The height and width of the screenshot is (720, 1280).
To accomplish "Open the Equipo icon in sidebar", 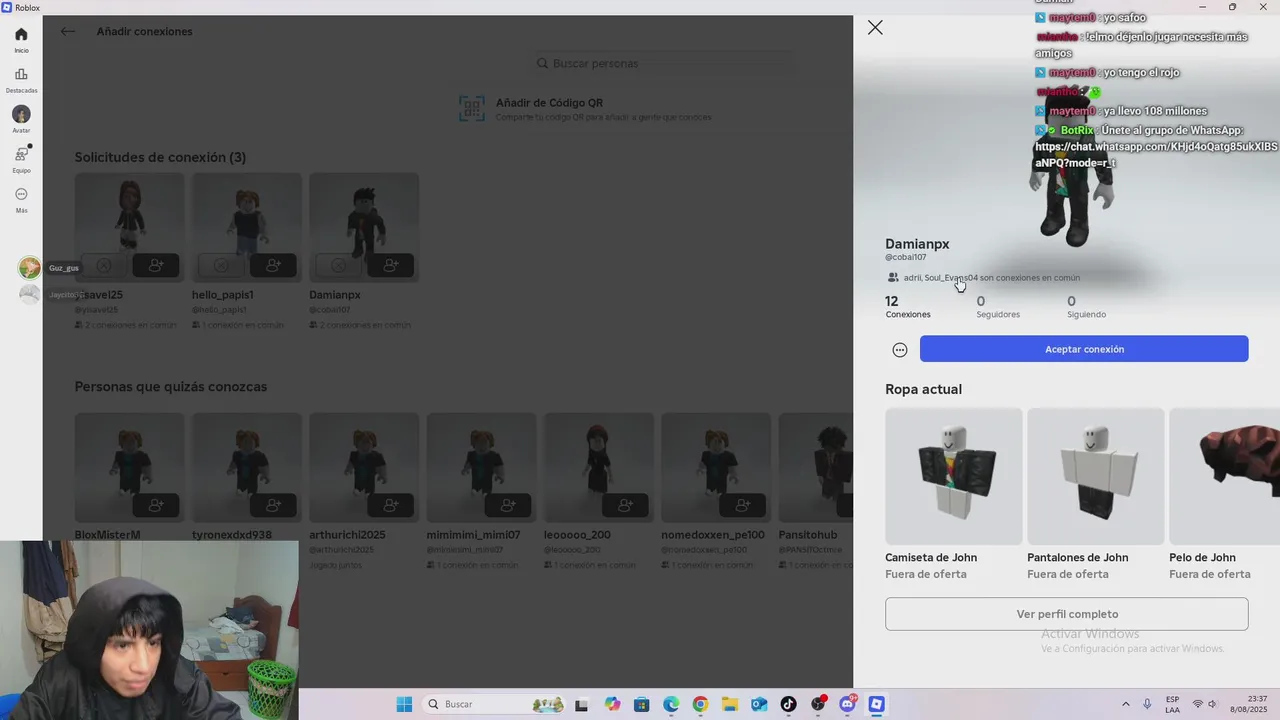I will [x=21, y=159].
